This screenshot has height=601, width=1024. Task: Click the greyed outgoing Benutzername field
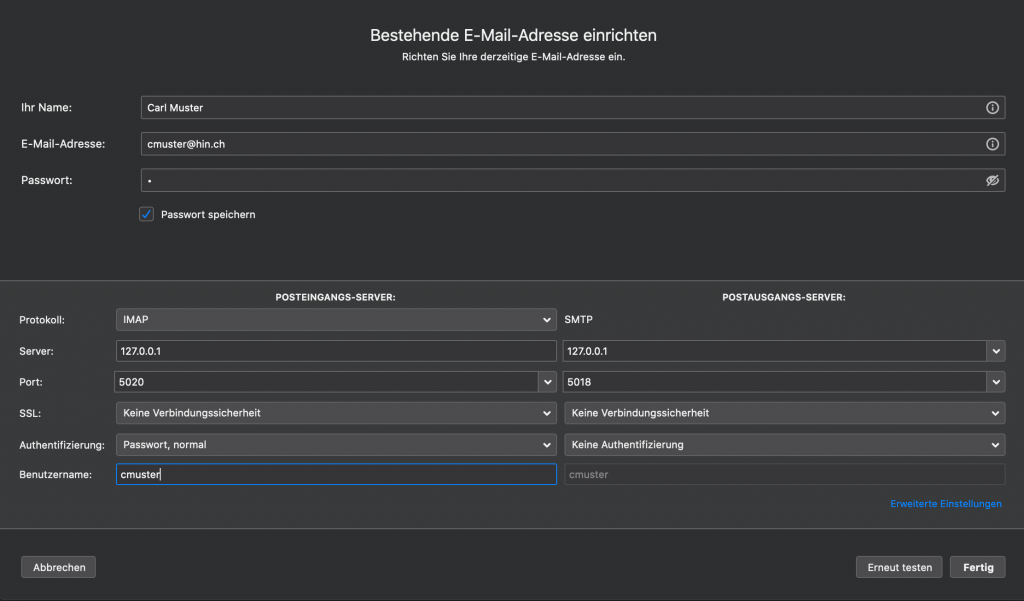point(784,474)
